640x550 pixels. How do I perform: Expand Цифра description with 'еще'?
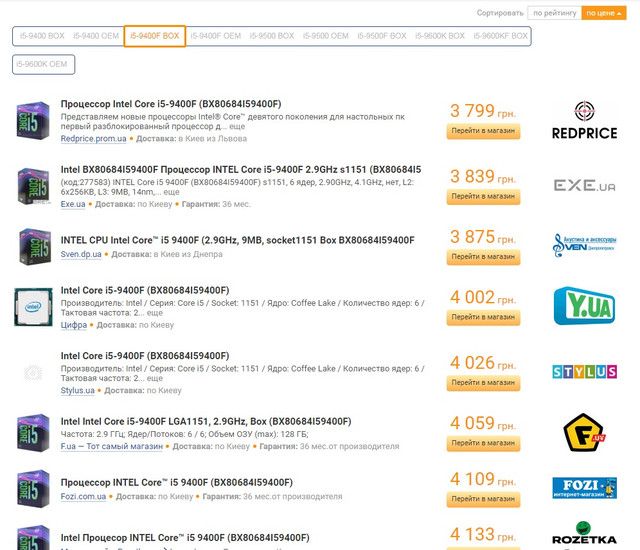[x=154, y=313]
